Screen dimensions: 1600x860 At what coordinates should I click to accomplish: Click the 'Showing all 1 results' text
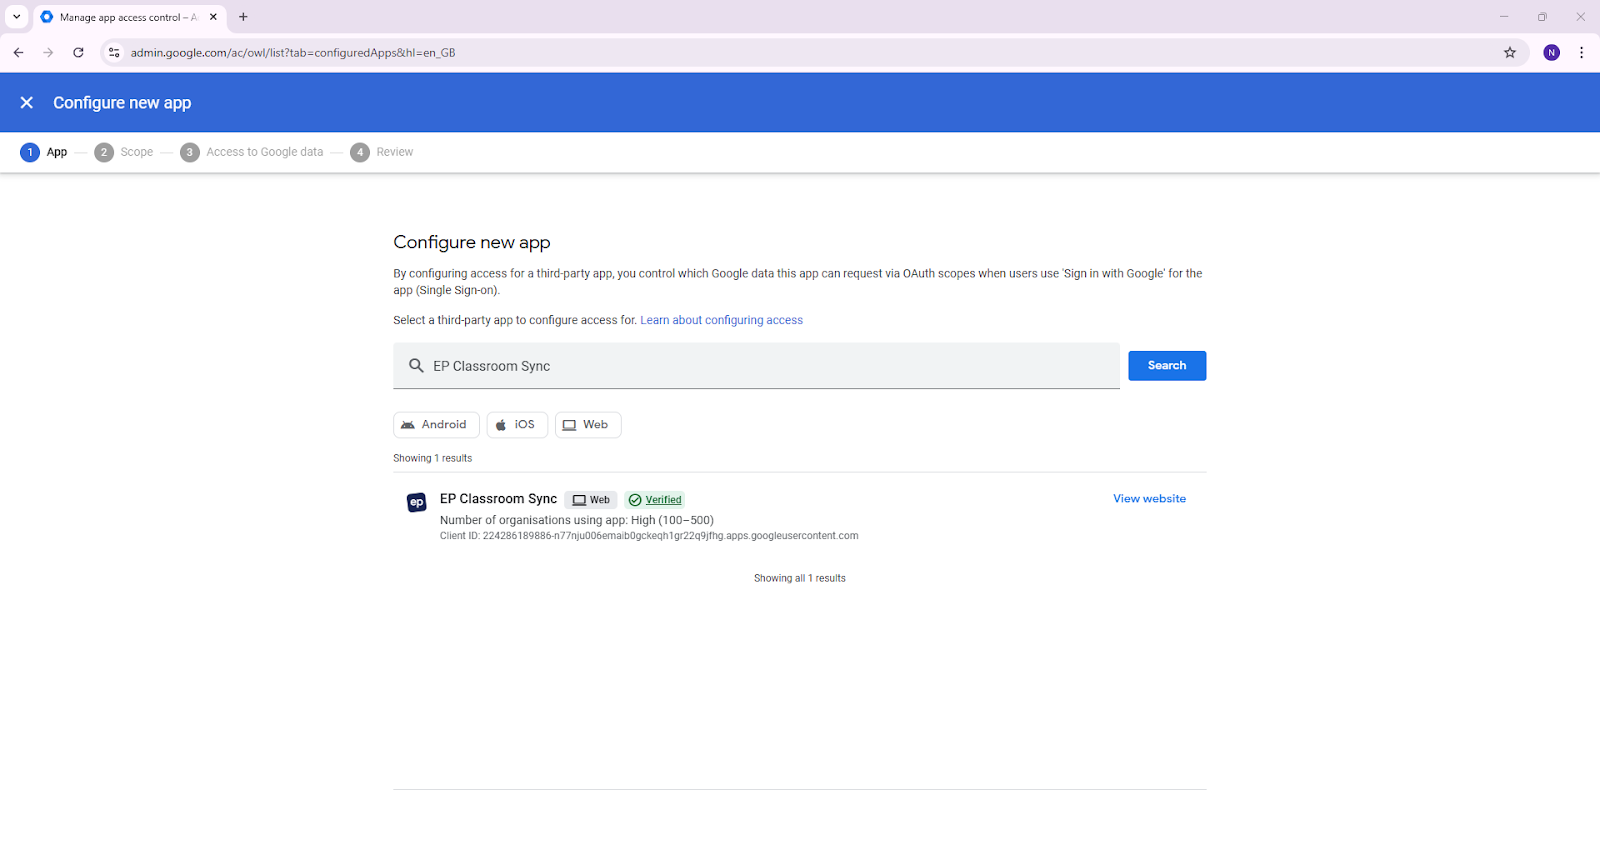800,578
